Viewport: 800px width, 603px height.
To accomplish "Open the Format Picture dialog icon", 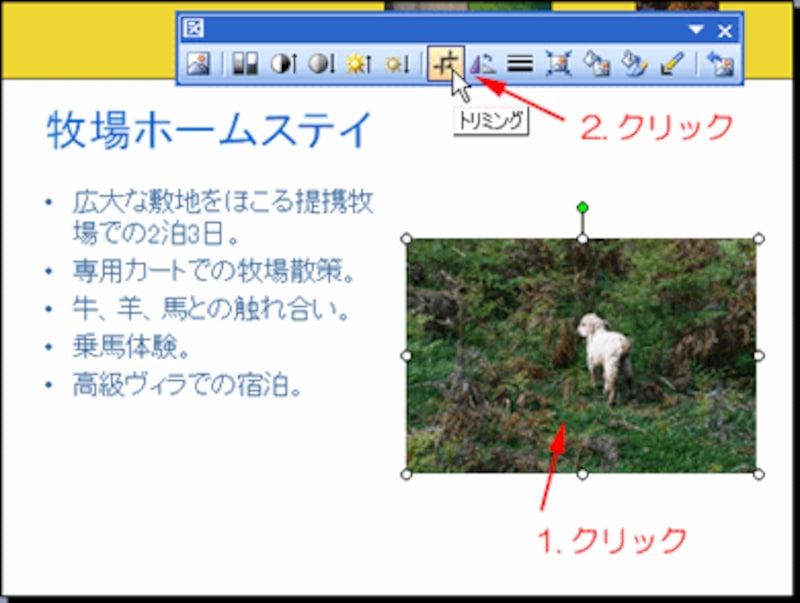I will click(x=634, y=64).
